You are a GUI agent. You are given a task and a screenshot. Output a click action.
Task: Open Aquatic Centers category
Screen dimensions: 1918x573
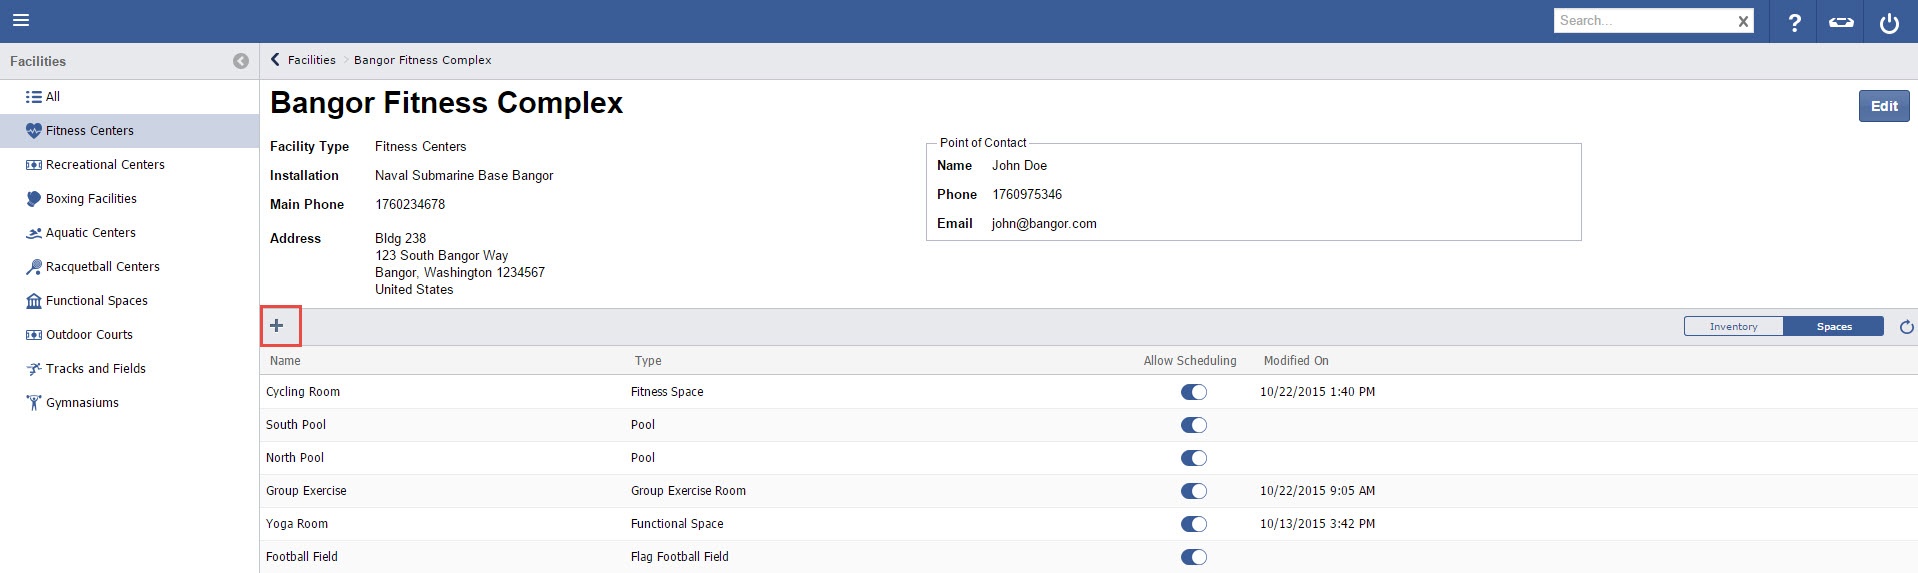click(x=90, y=233)
